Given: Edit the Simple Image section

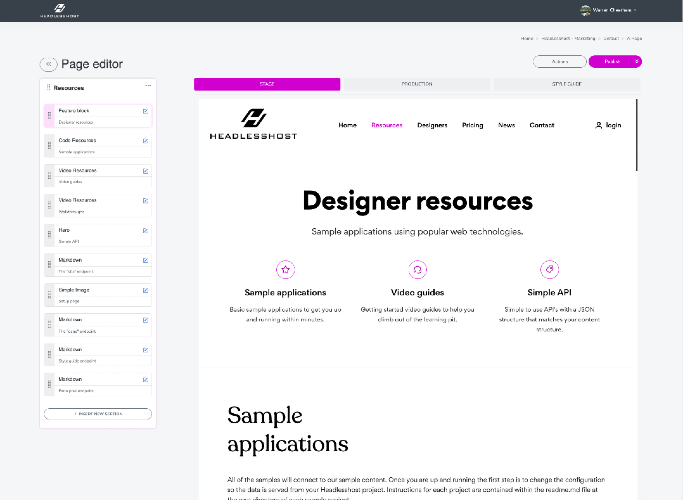Looking at the screenshot, I should click(145, 290).
